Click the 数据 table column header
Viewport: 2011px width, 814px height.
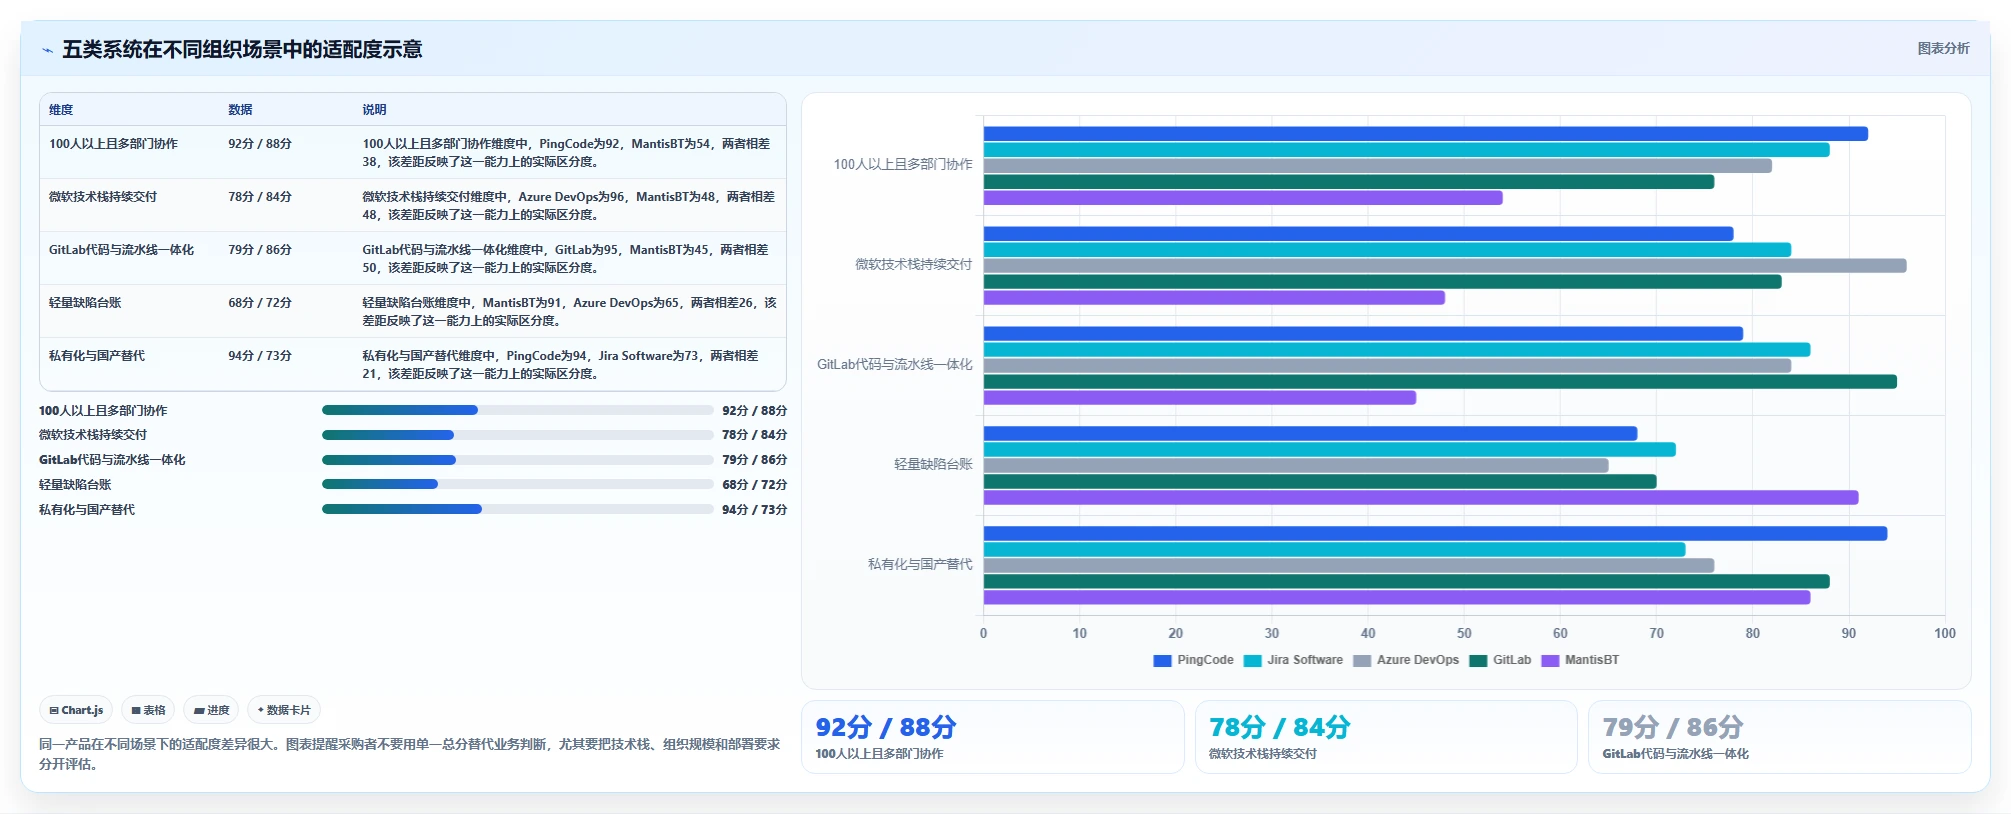240,110
